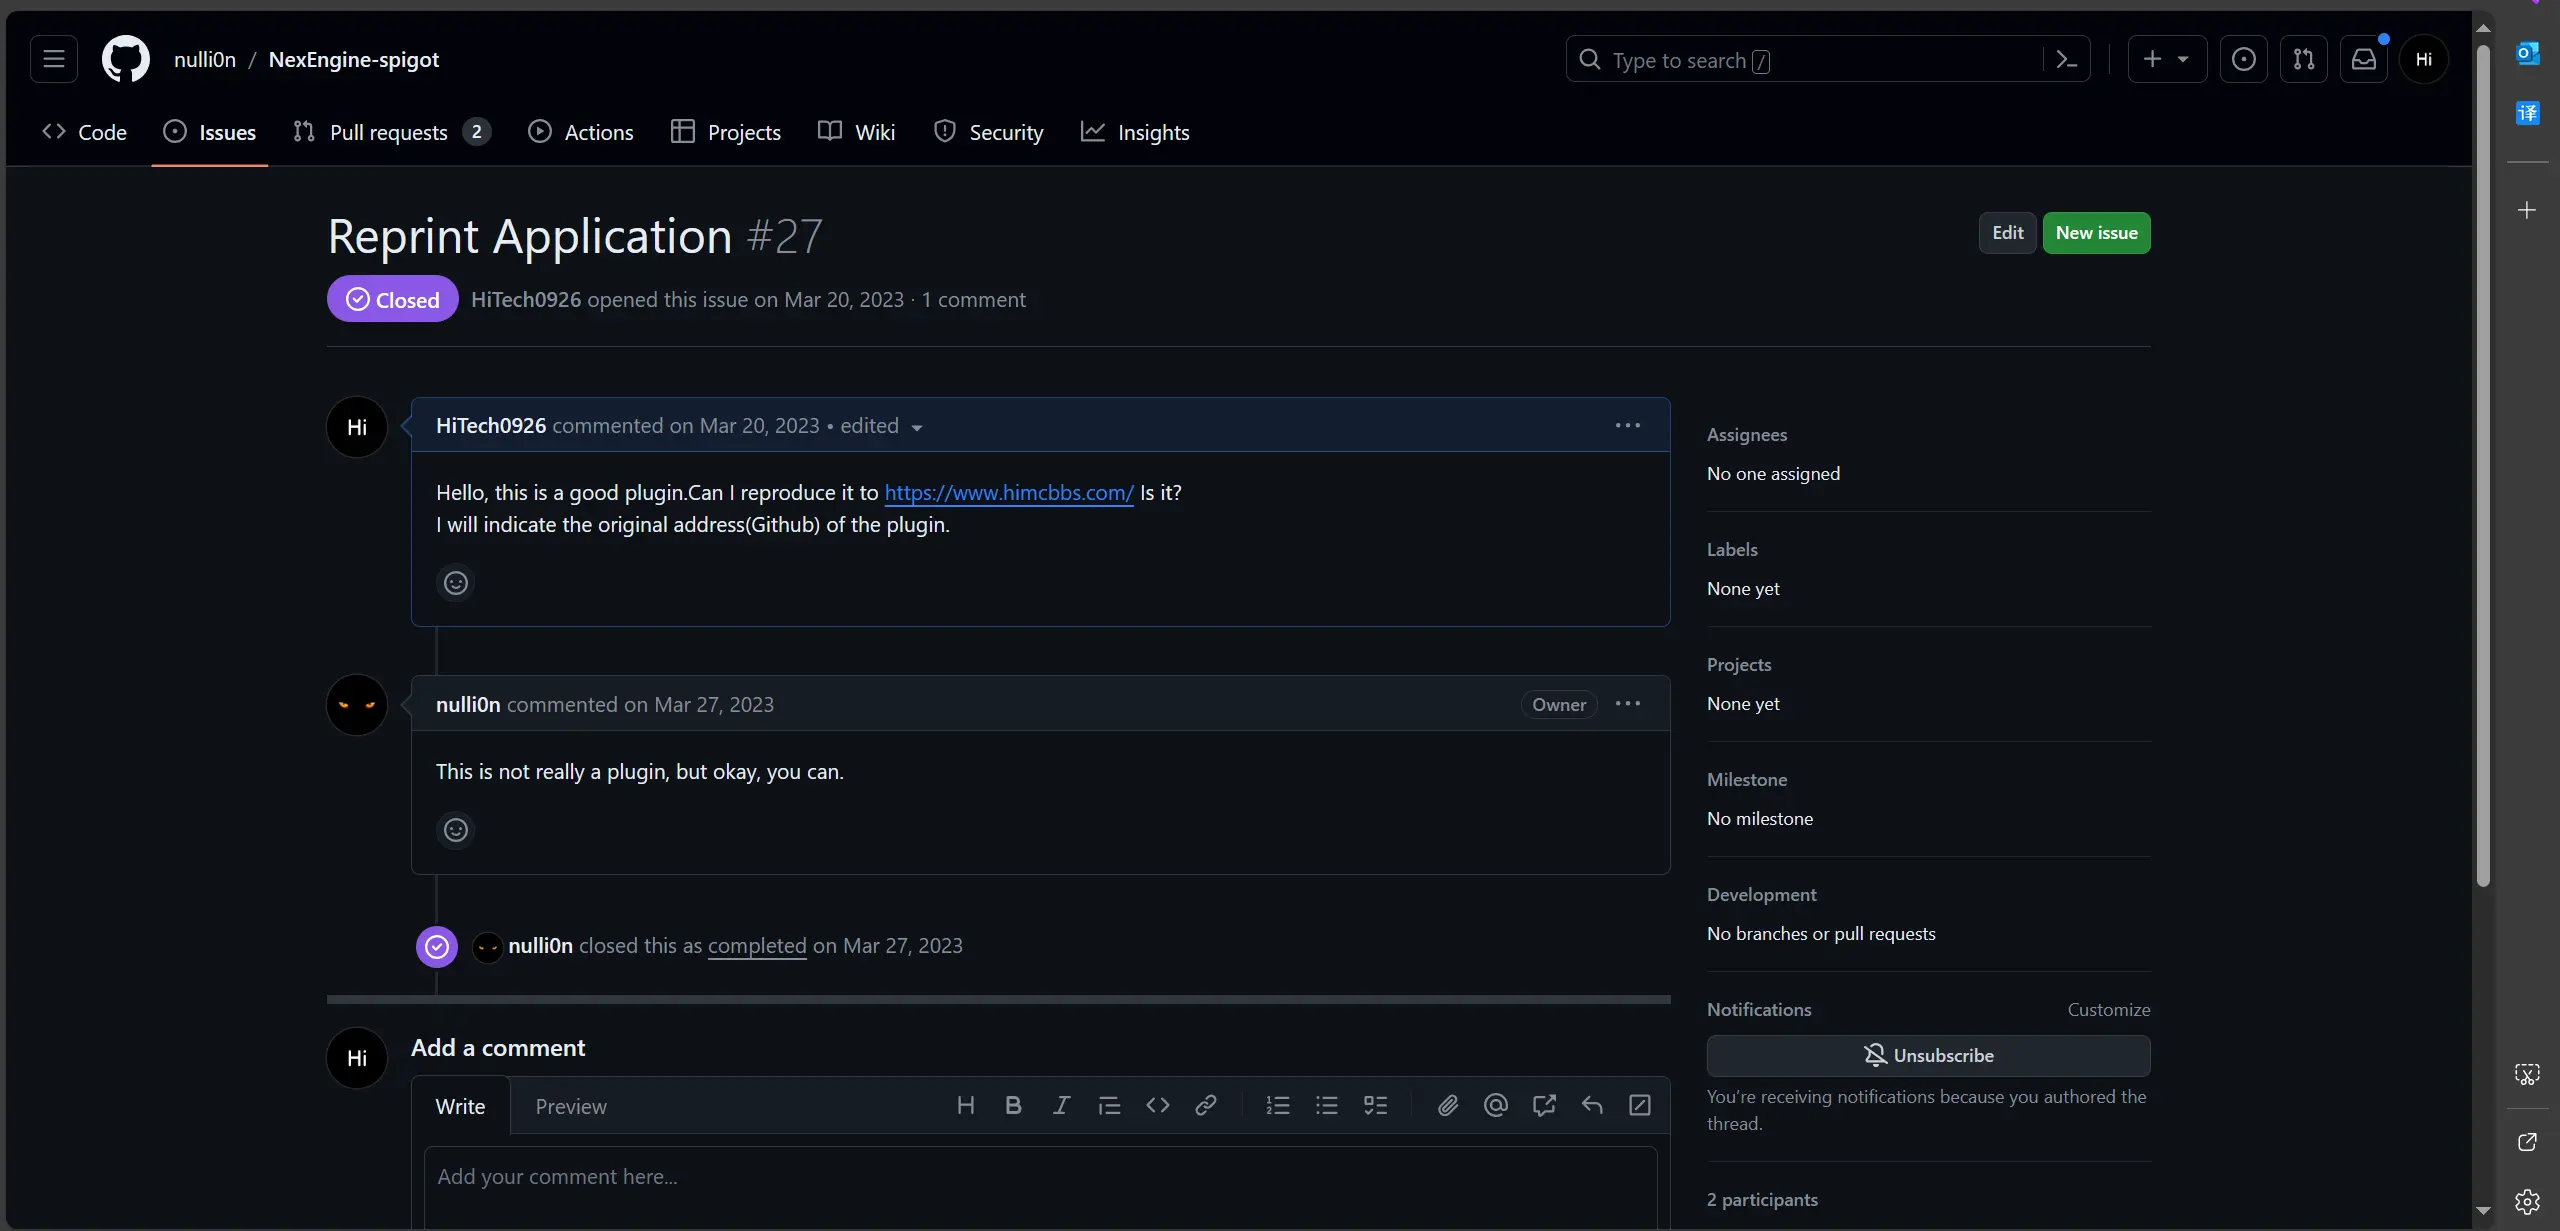Viewport: 2560px width, 1231px height.
Task: Unsubscribe from thread notifications
Action: [x=1928, y=1056]
